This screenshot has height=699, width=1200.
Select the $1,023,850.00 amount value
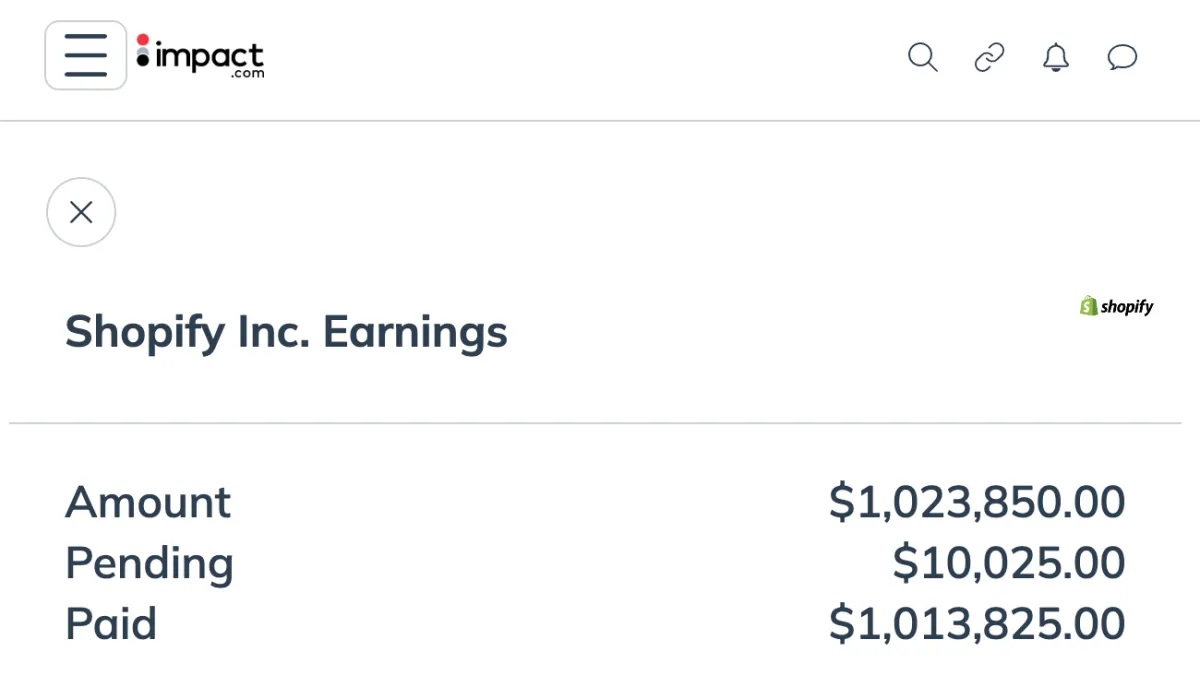tap(977, 502)
